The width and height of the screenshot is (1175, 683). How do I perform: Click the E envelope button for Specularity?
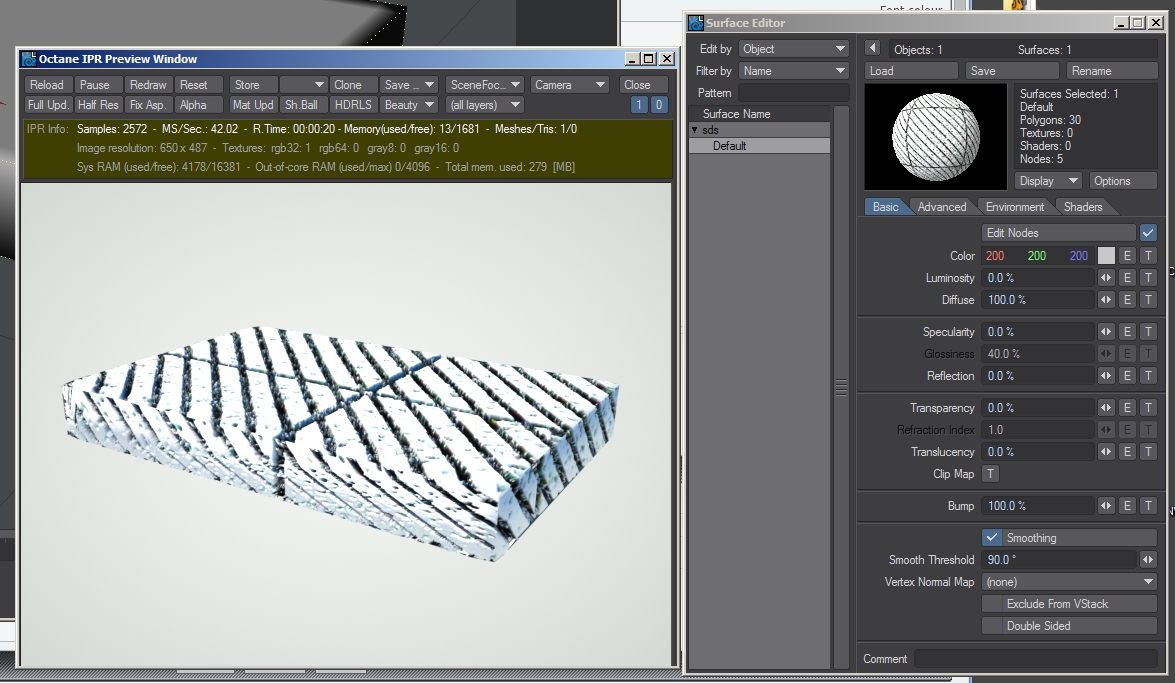tap(1127, 331)
